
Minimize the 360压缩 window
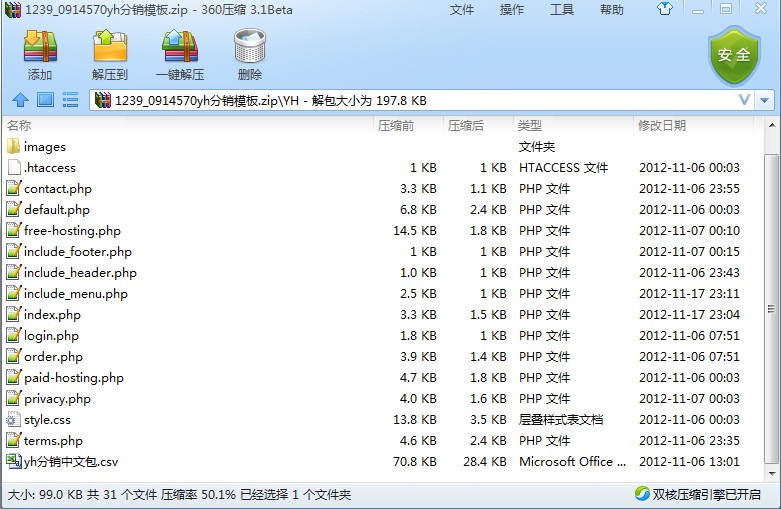698,9
